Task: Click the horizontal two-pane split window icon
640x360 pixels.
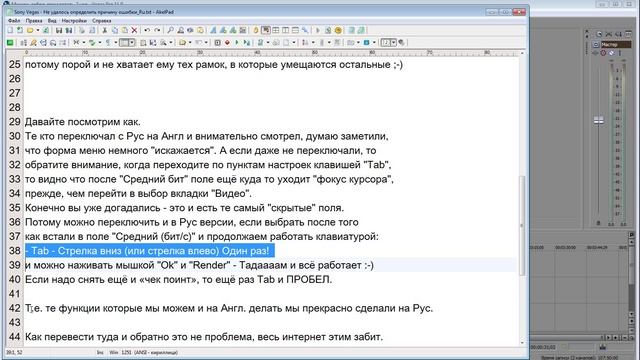Action: pos(295,30)
